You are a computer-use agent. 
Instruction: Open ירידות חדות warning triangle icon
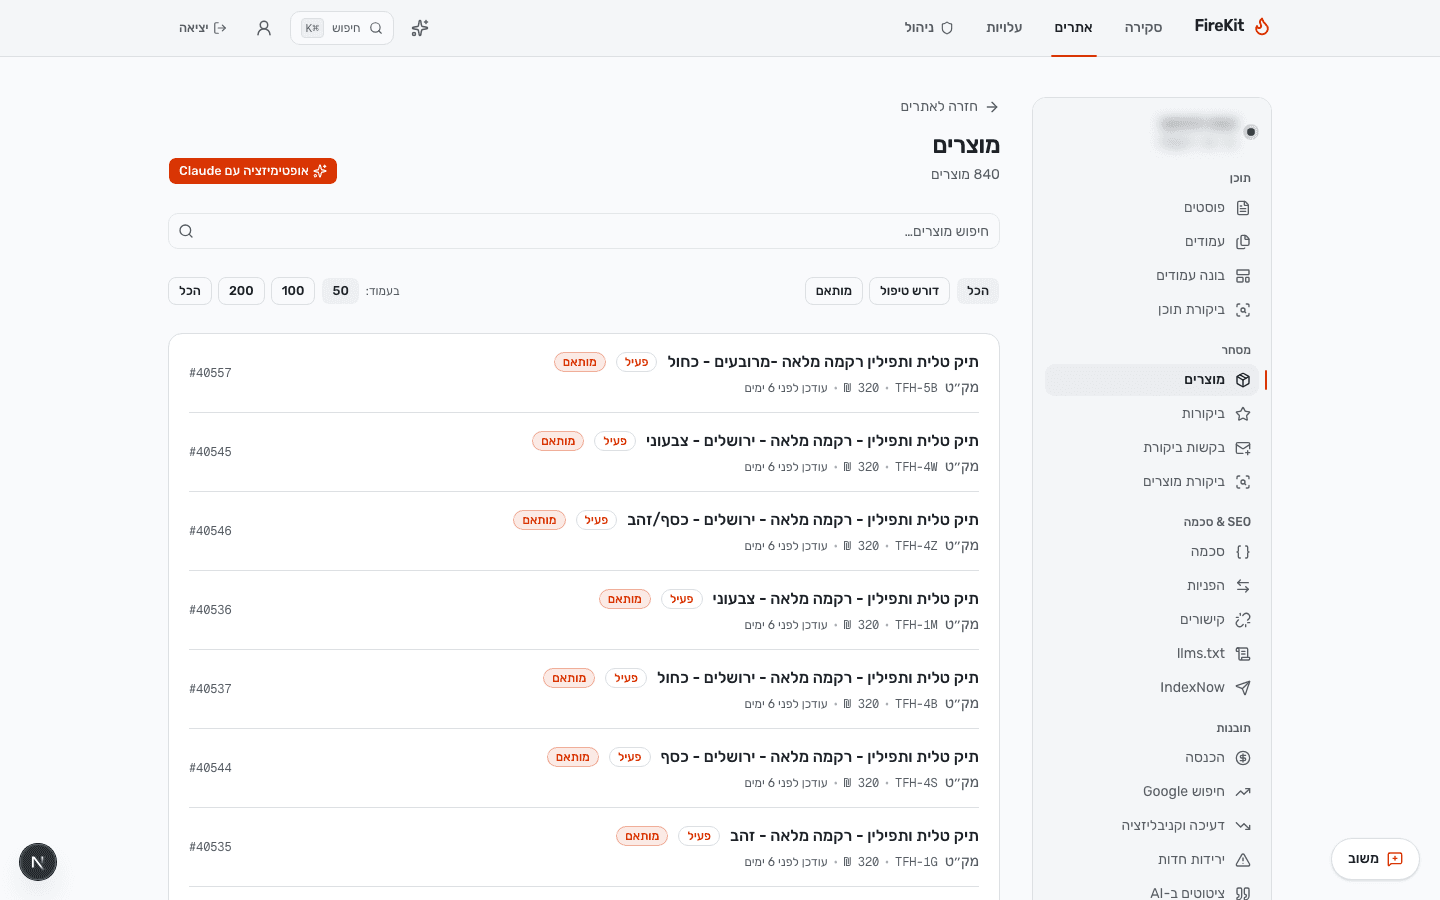click(1243, 860)
